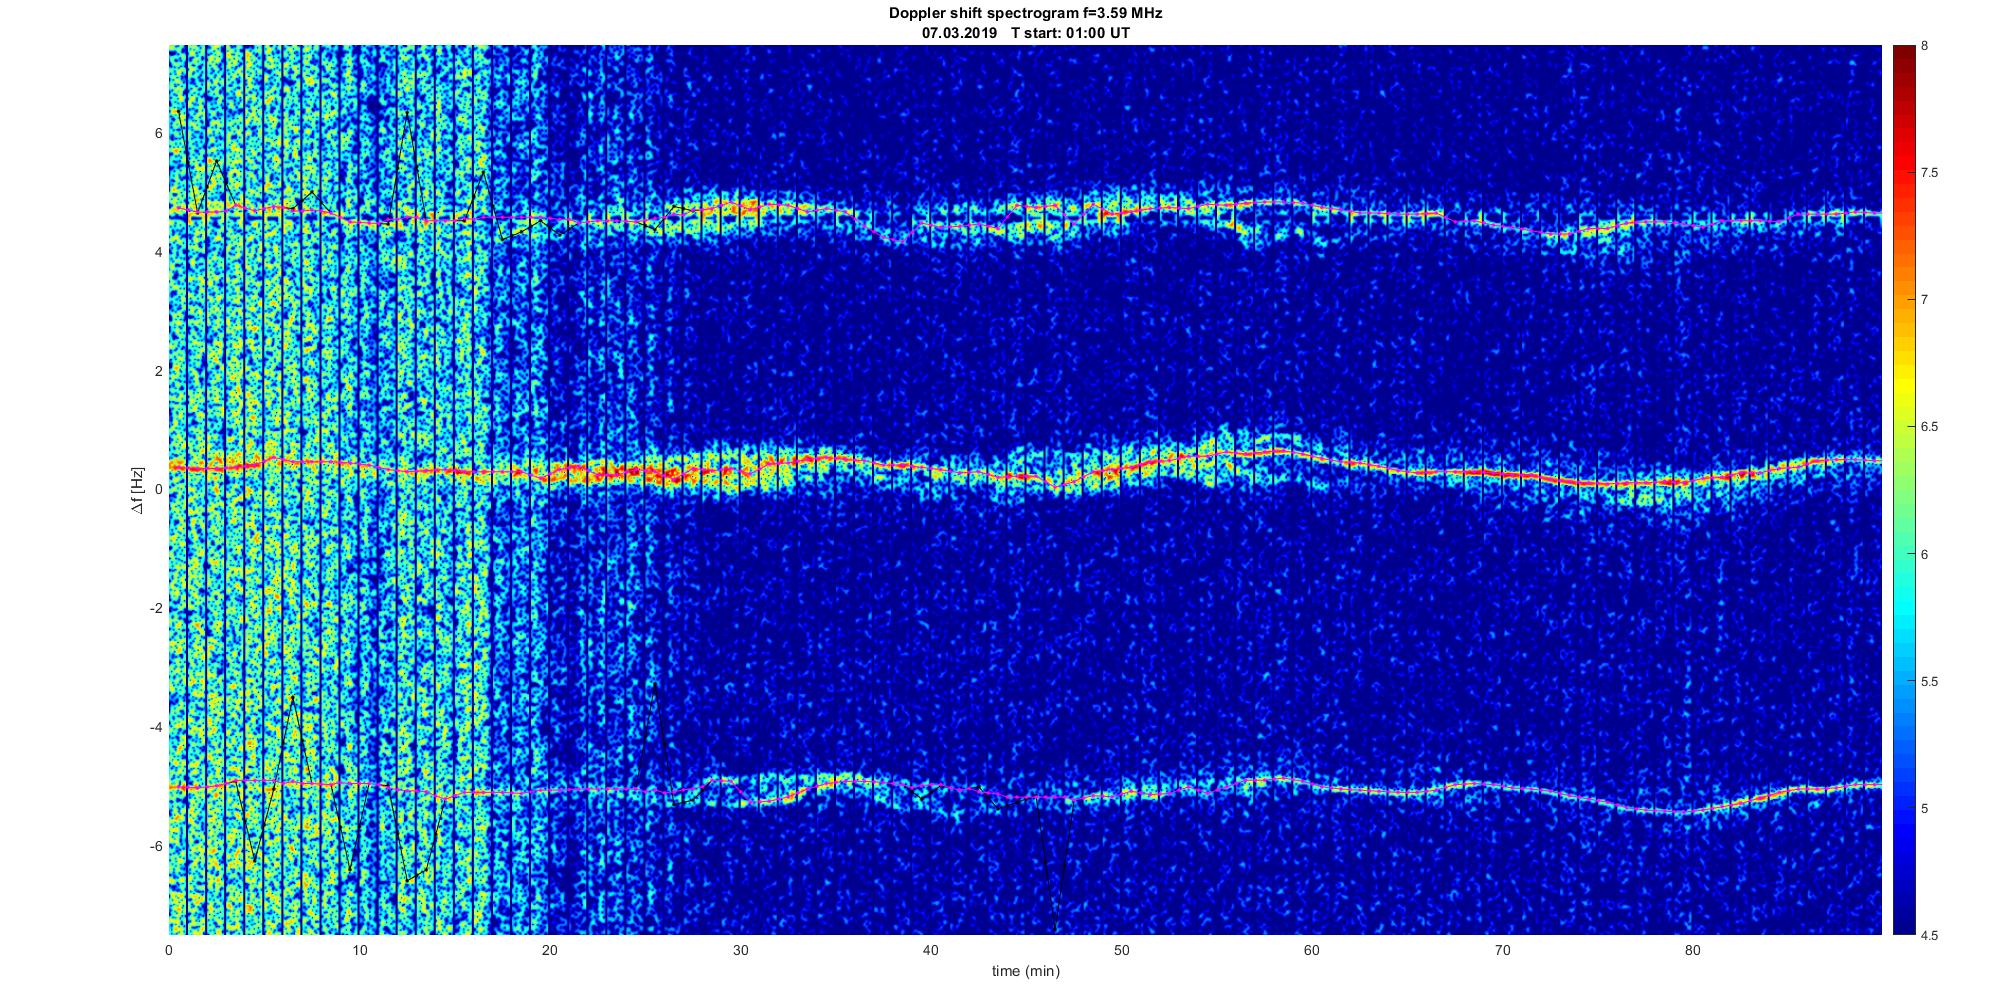The height and width of the screenshot is (1003, 2000).
Task: Click the colorbar tick label '6.5'
Action: coord(1929,427)
